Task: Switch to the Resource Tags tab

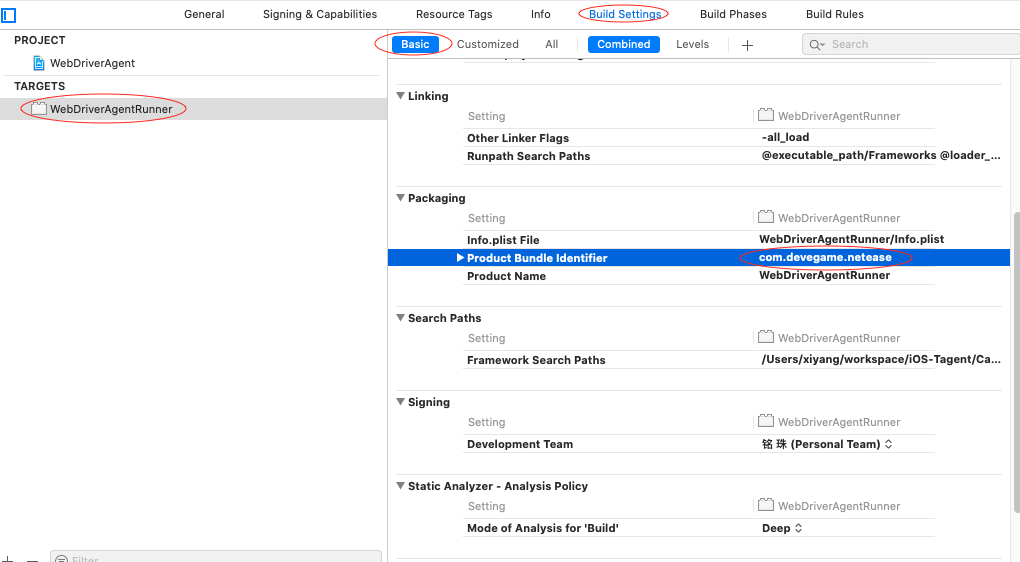Action: [454, 14]
